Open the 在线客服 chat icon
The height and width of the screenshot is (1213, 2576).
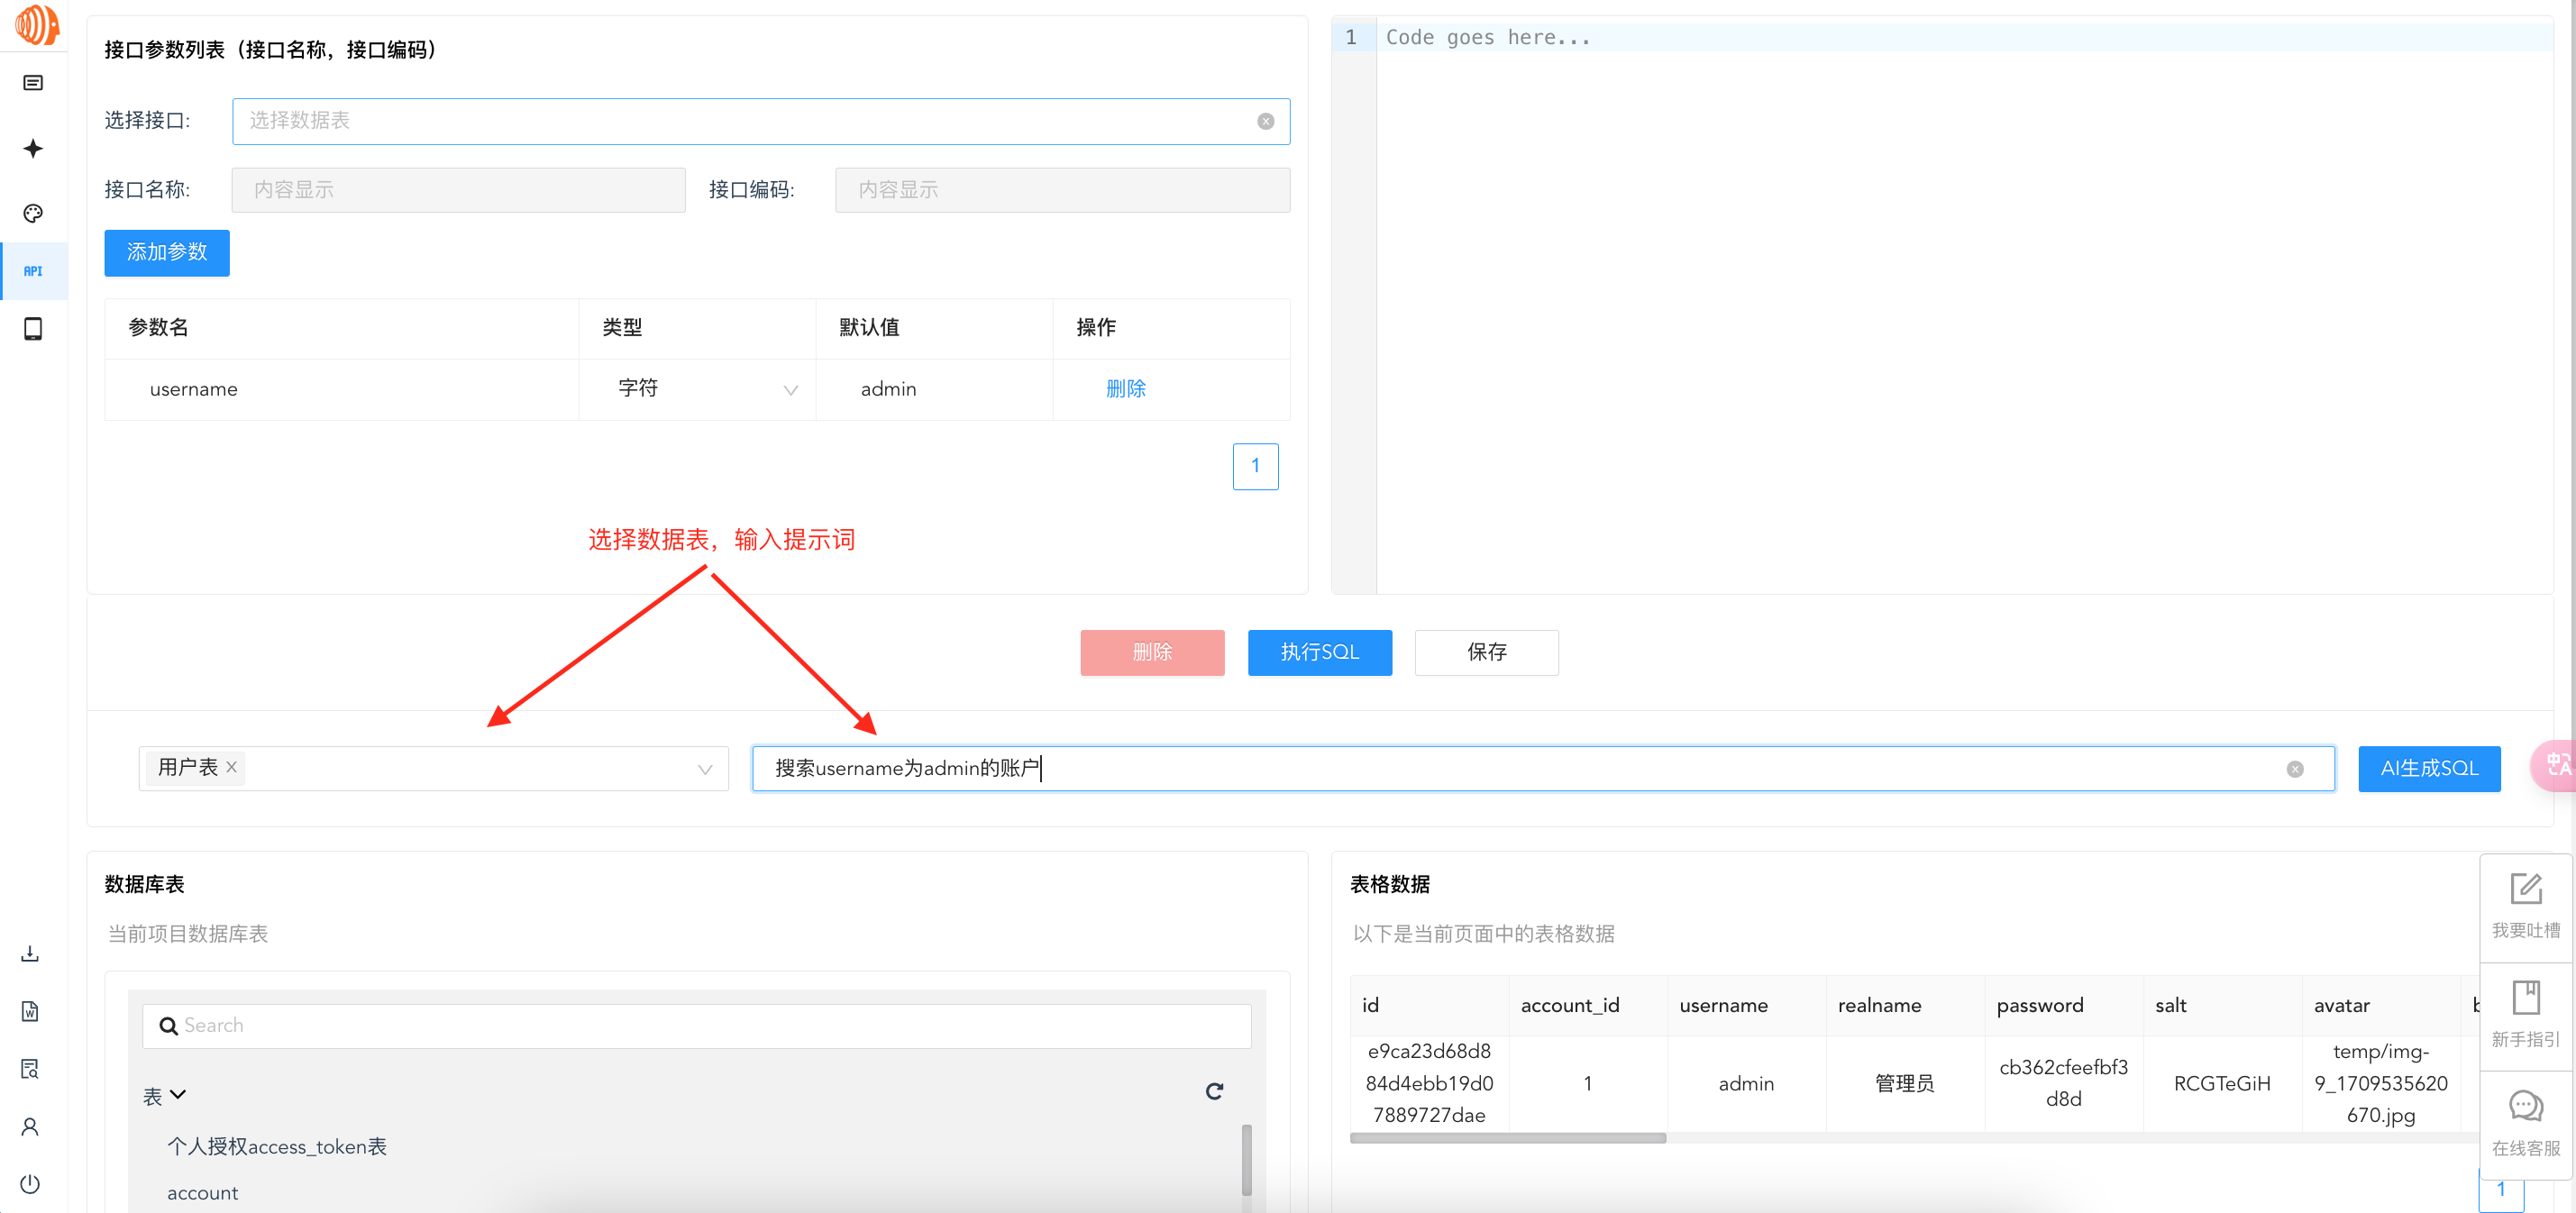coord(2525,1106)
